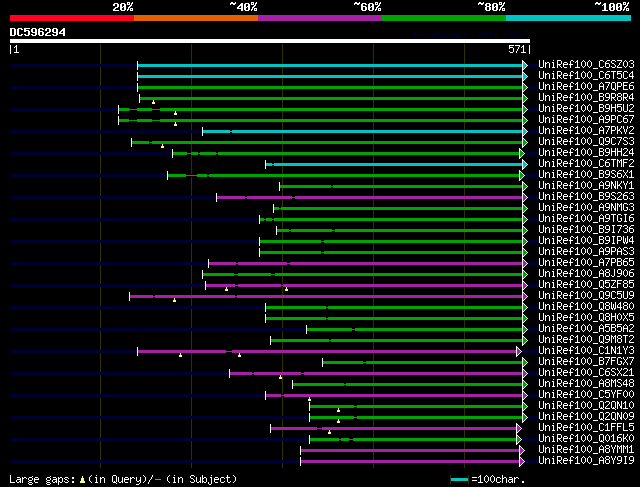Screen dimensions: 640x487
Task: Click the UniRef100_B9R8R4 hit label
Action: tap(586, 97)
